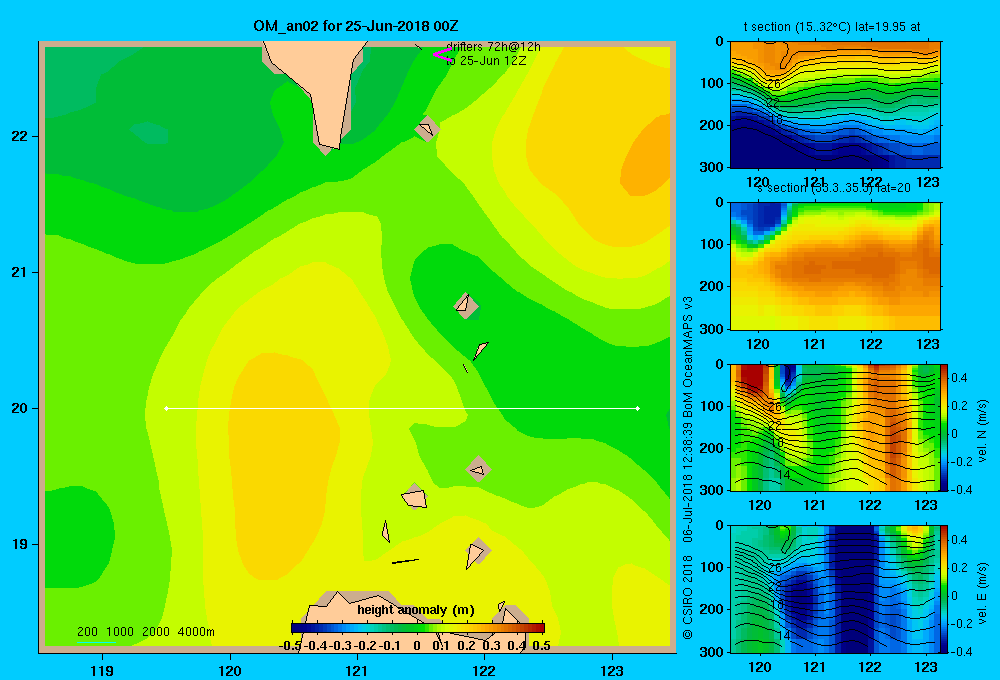Click the map title OM_an02 for 25-Jun-2018 00Z
The image size is (1000, 680).
point(356,26)
